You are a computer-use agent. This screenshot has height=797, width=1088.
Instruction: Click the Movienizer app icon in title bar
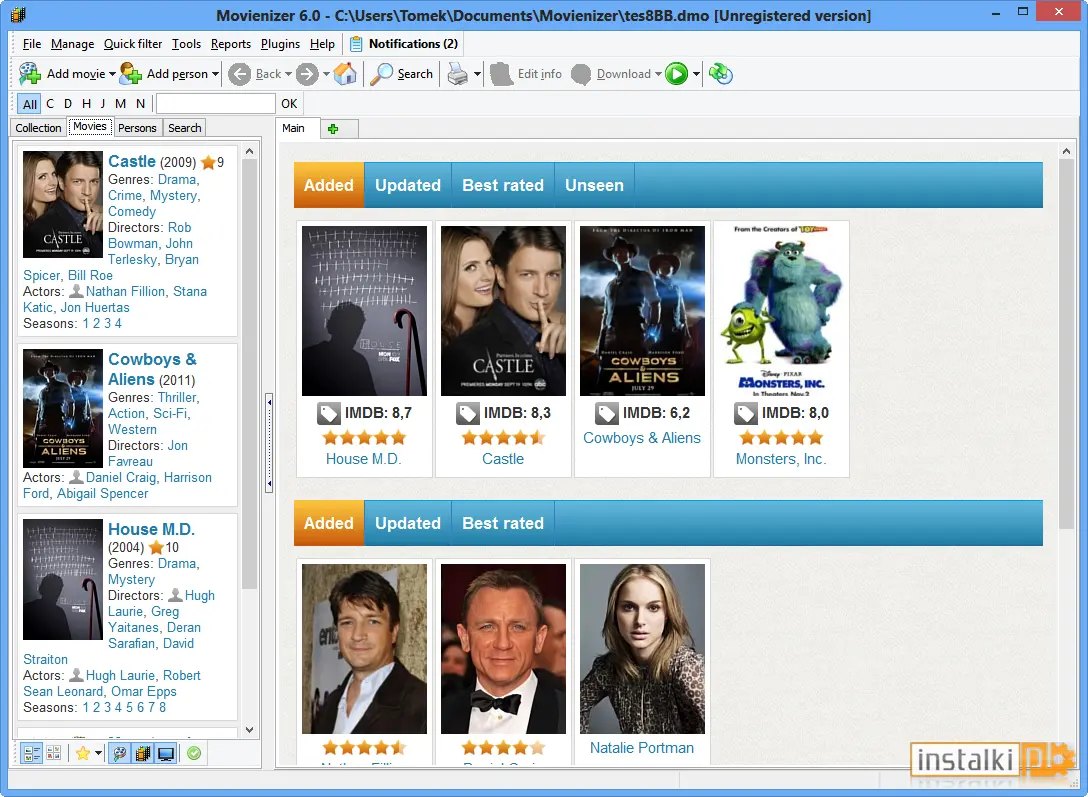(19, 15)
